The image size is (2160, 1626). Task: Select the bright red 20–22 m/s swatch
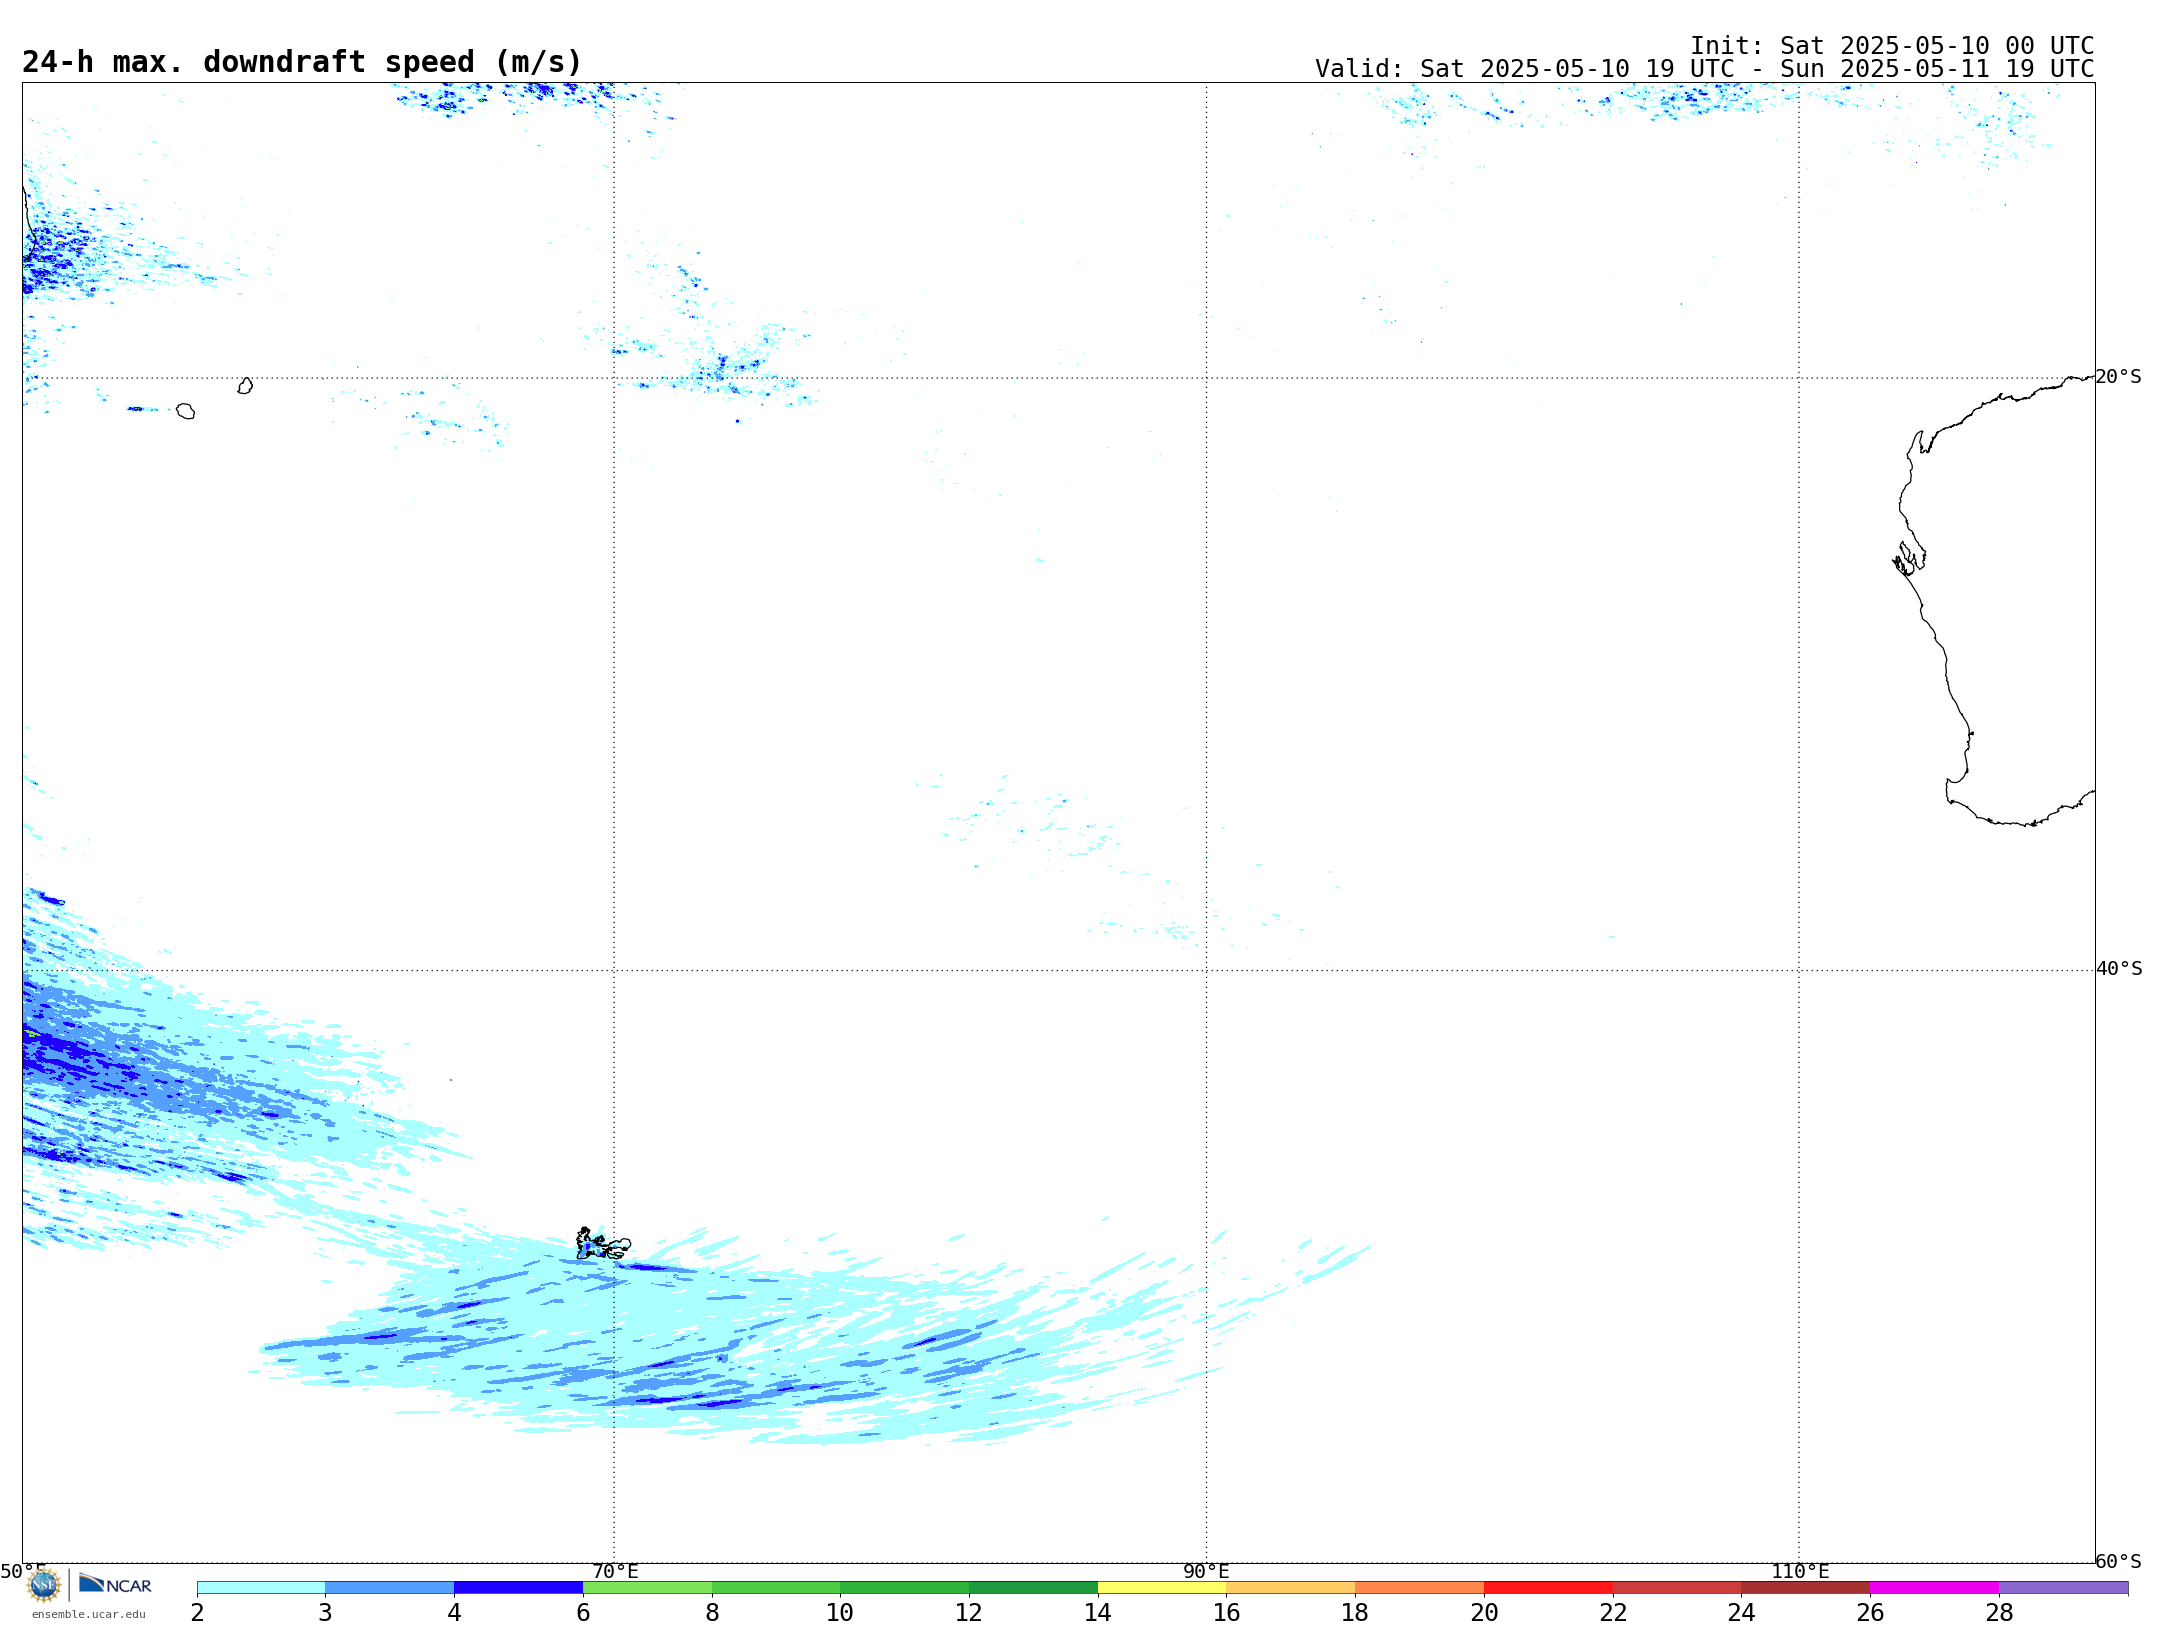pyautogui.click(x=1548, y=1588)
